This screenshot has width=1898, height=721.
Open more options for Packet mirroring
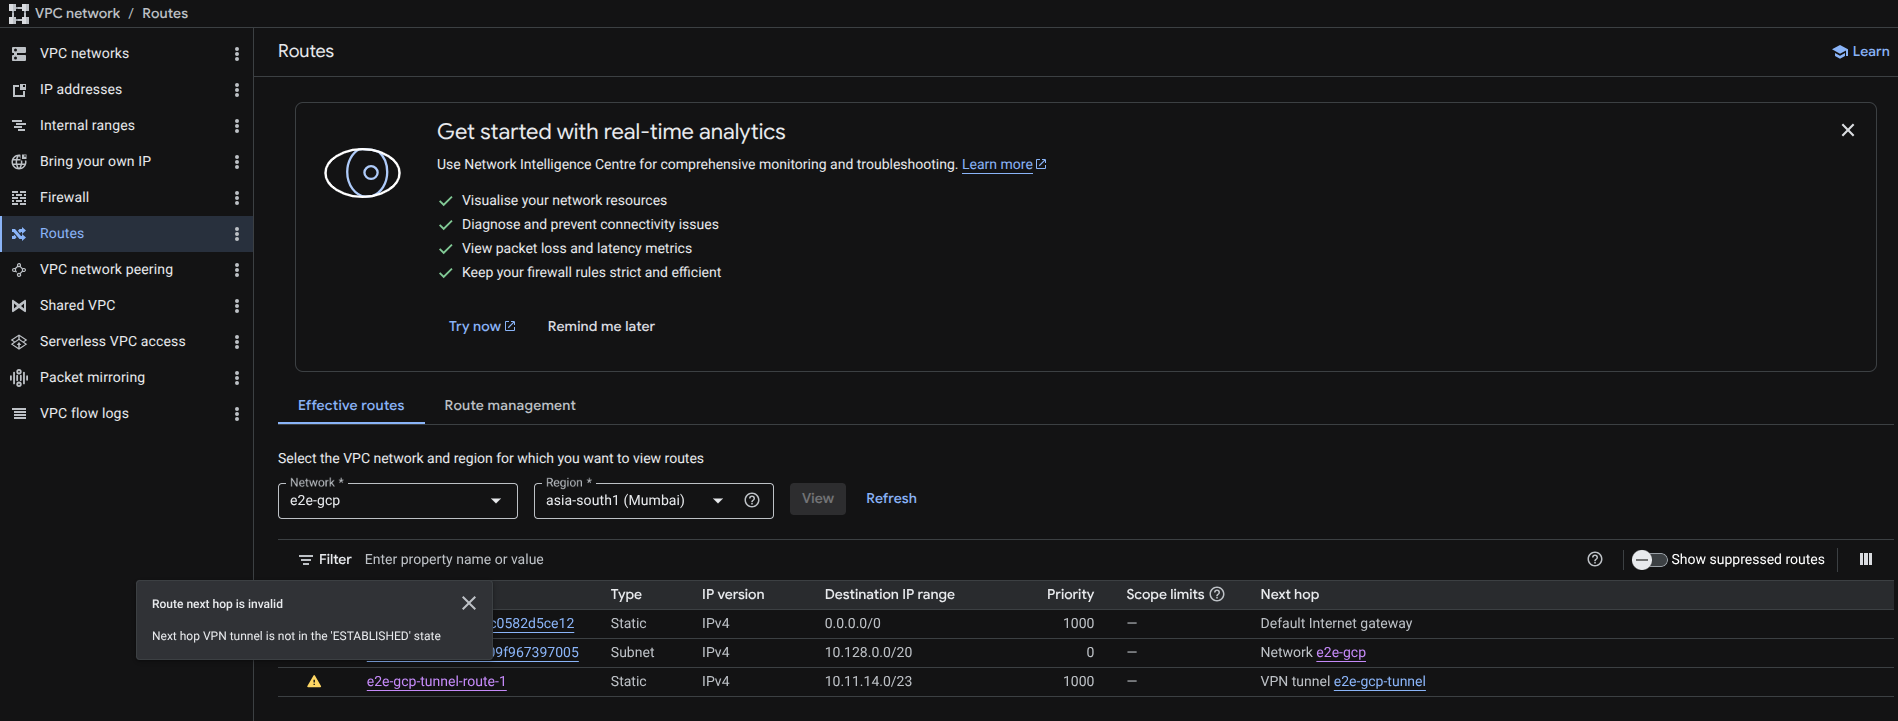[237, 378]
